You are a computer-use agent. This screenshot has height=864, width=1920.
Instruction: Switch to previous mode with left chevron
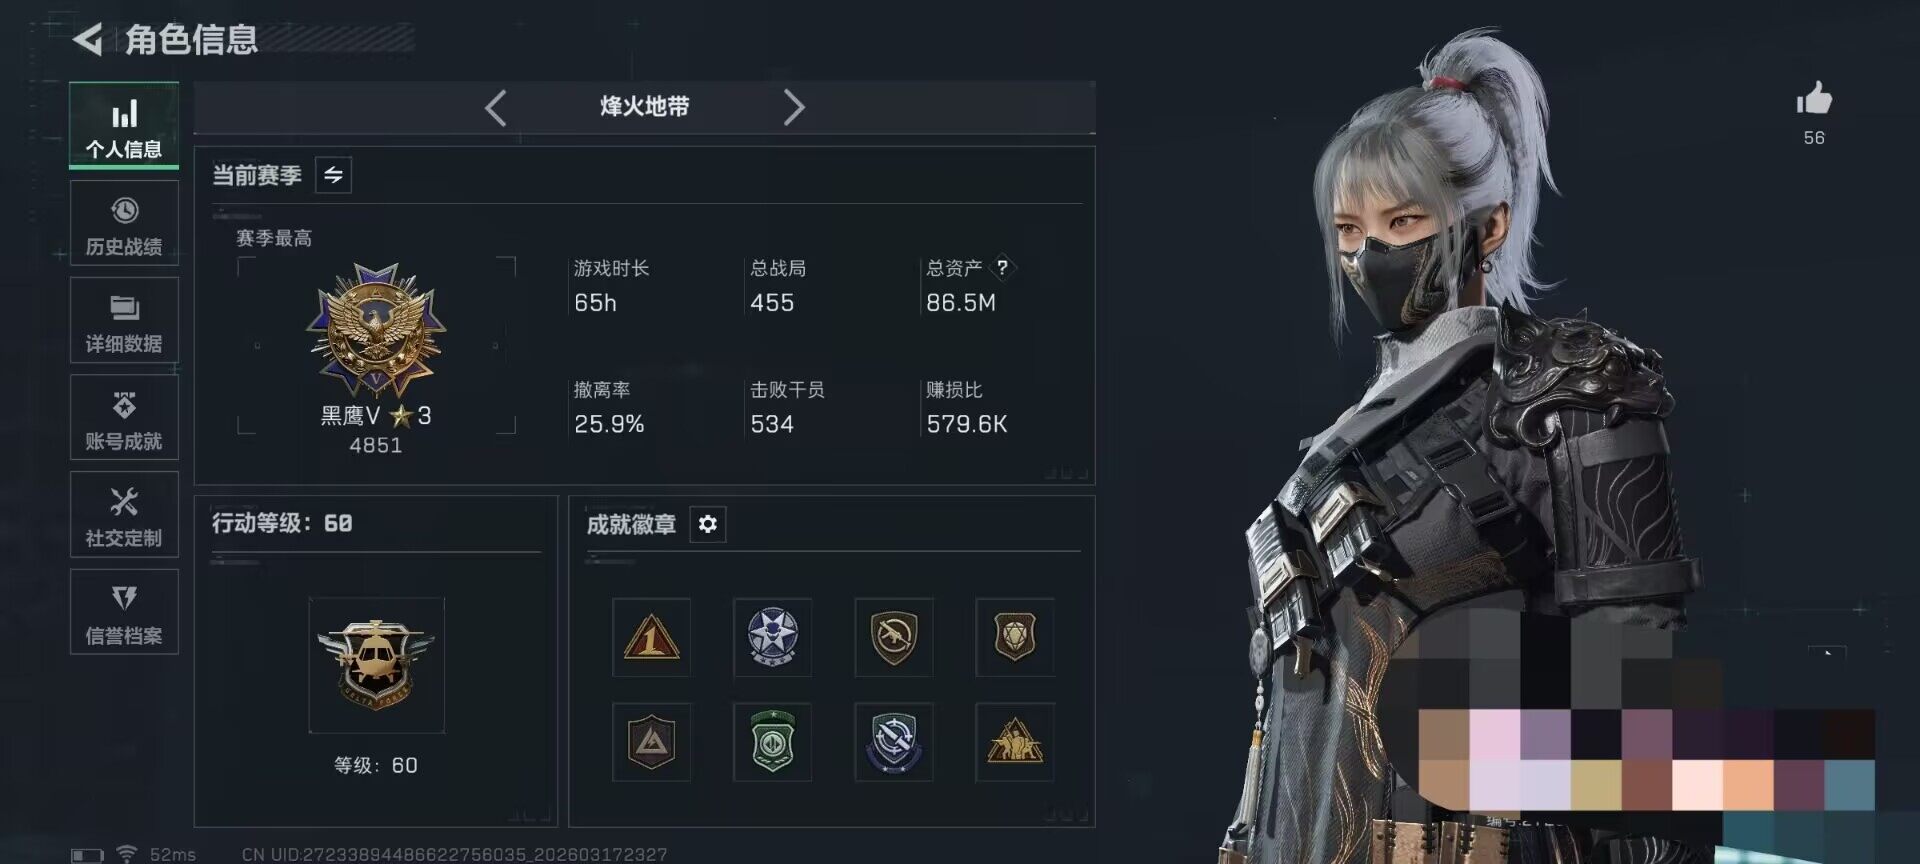click(496, 107)
